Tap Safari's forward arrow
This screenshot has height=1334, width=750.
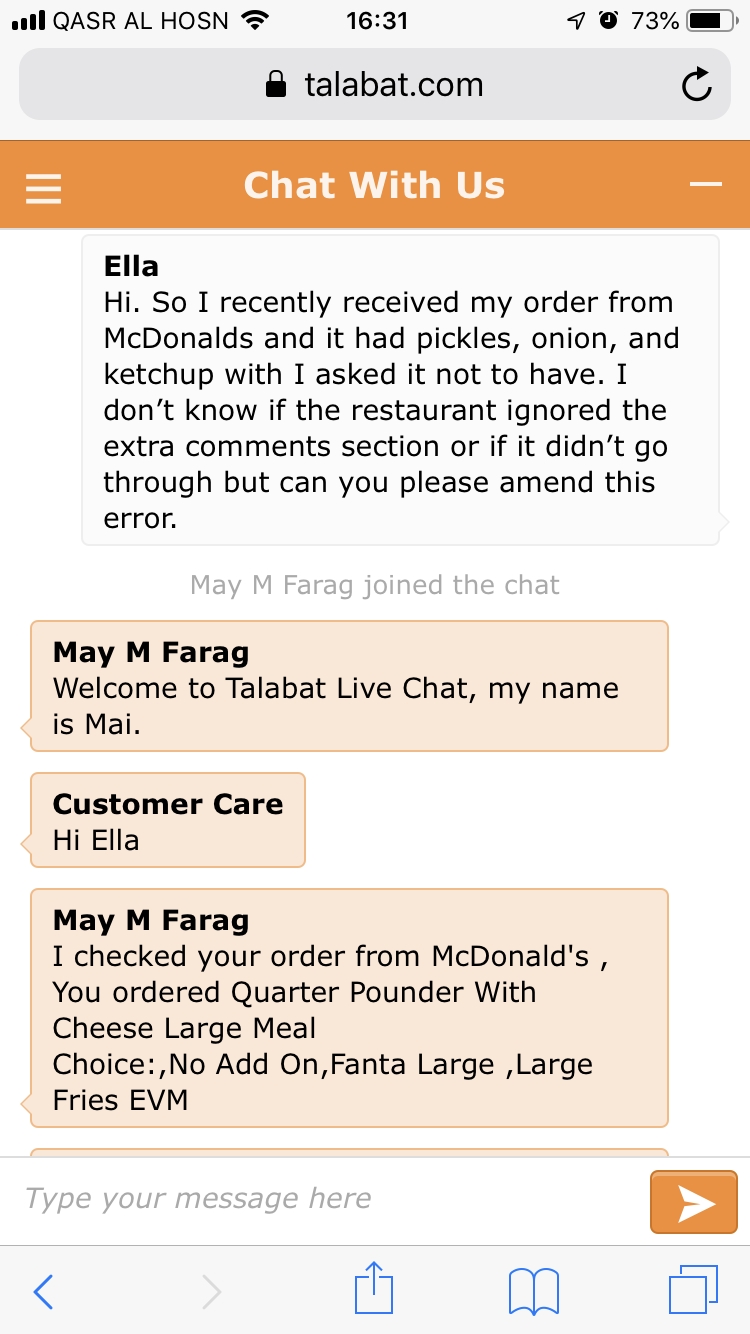211,1291
